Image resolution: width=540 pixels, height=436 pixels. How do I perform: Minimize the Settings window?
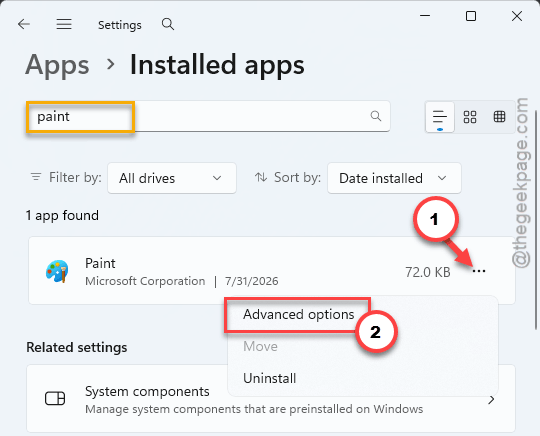point(425,16)
